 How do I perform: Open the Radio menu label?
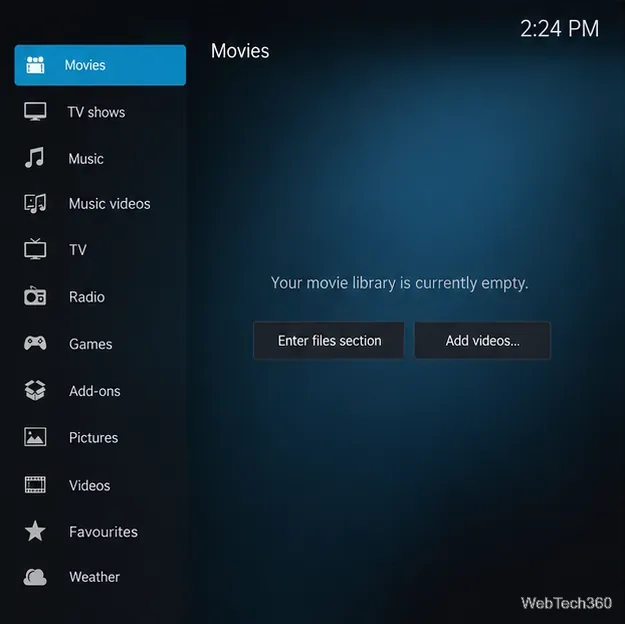[x=87, y=297]
